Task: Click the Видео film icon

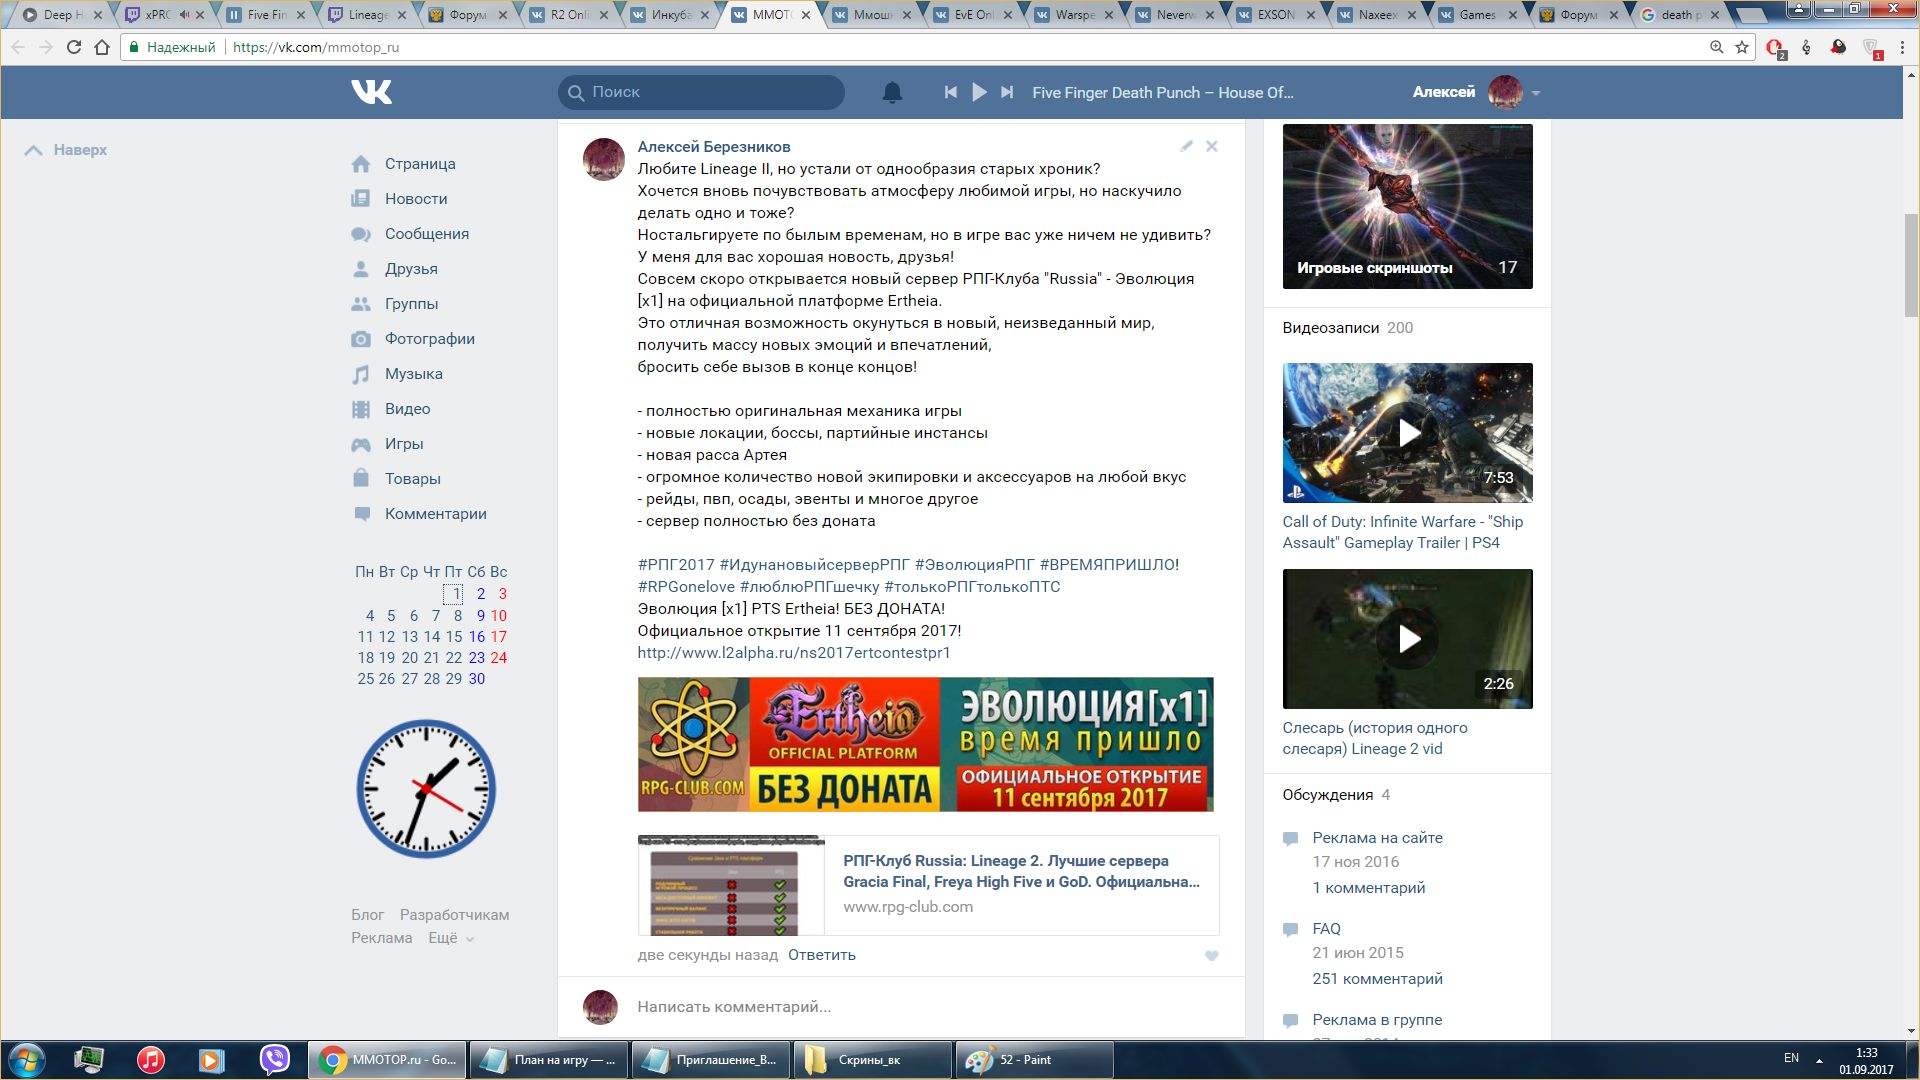Action: [x=361, y=409]
